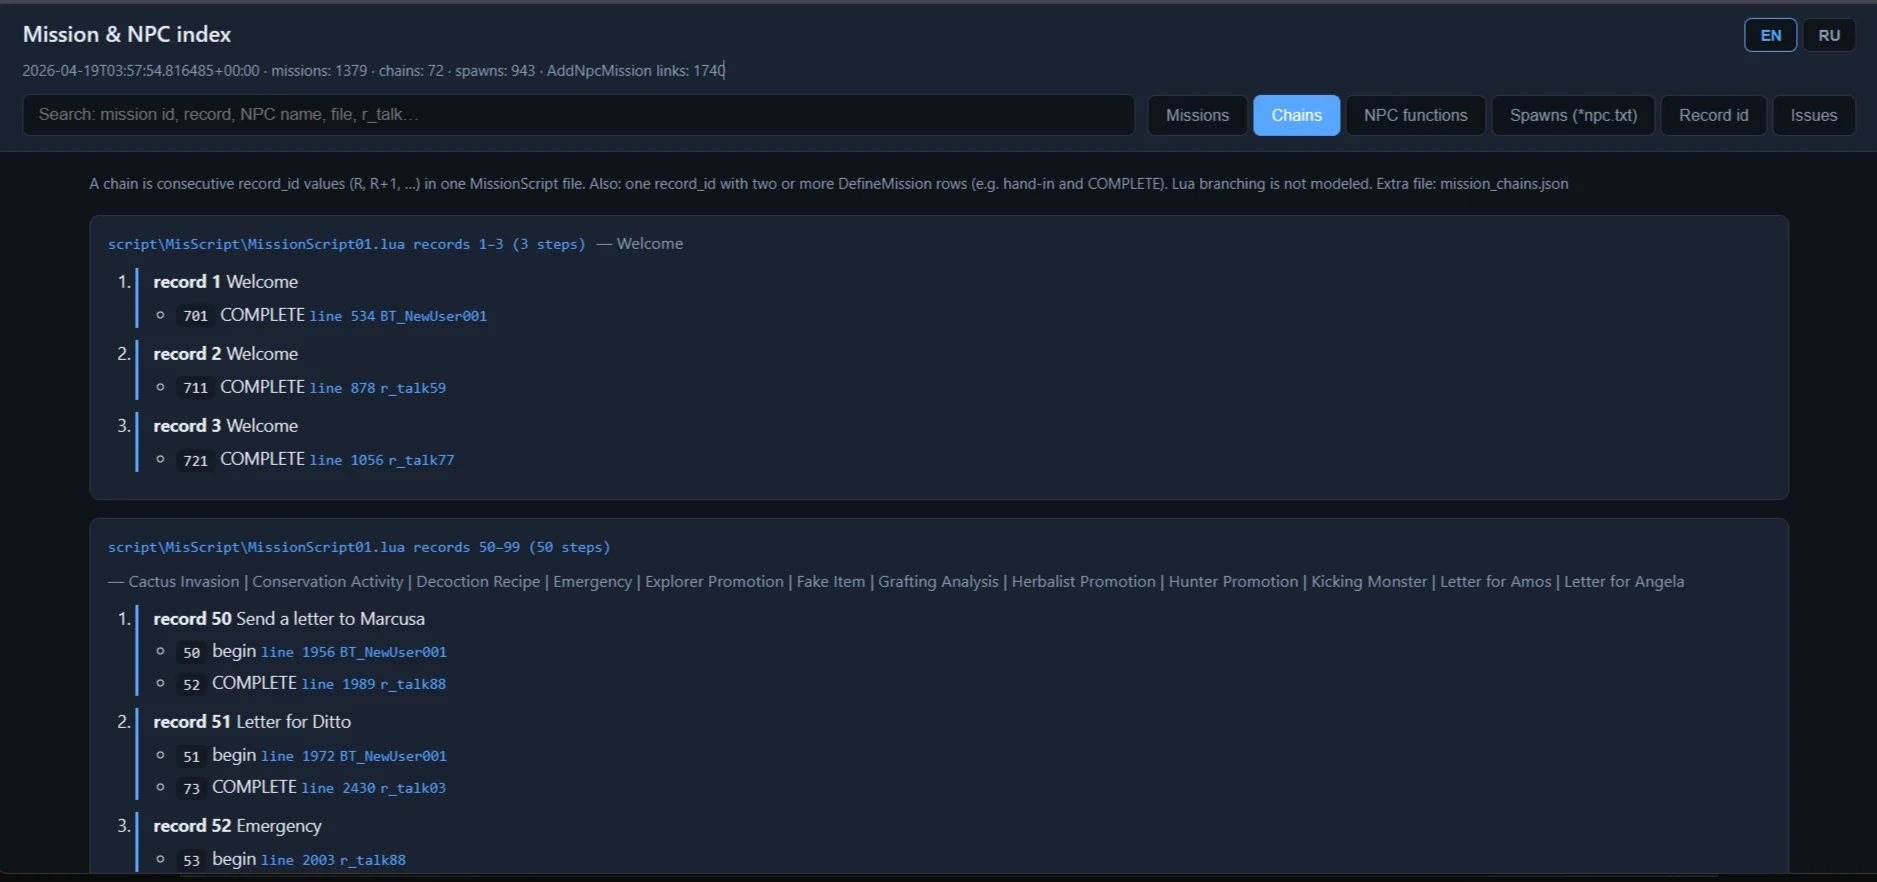Open the NPC functions tab
The width and height of the screenshot is (1877, 882).
[x=1415, y=116]
